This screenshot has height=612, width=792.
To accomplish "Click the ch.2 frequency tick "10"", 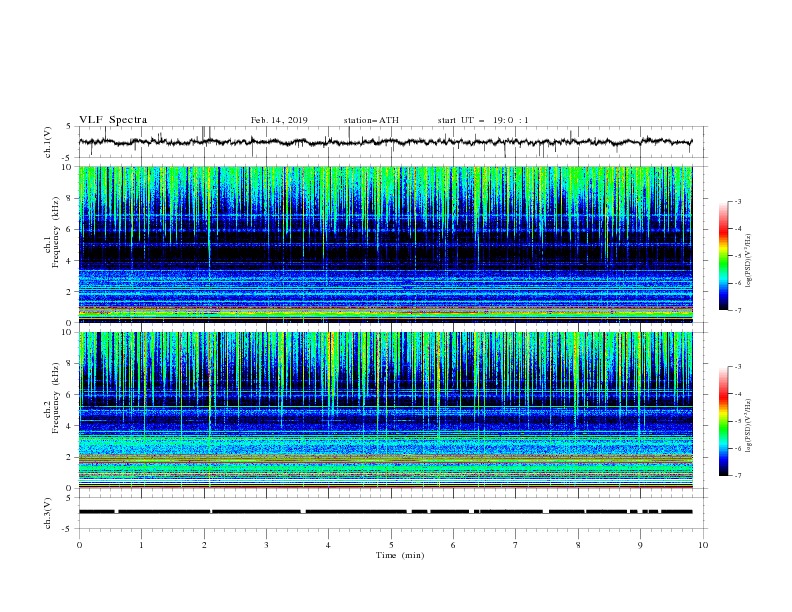I will pos(68,332).
